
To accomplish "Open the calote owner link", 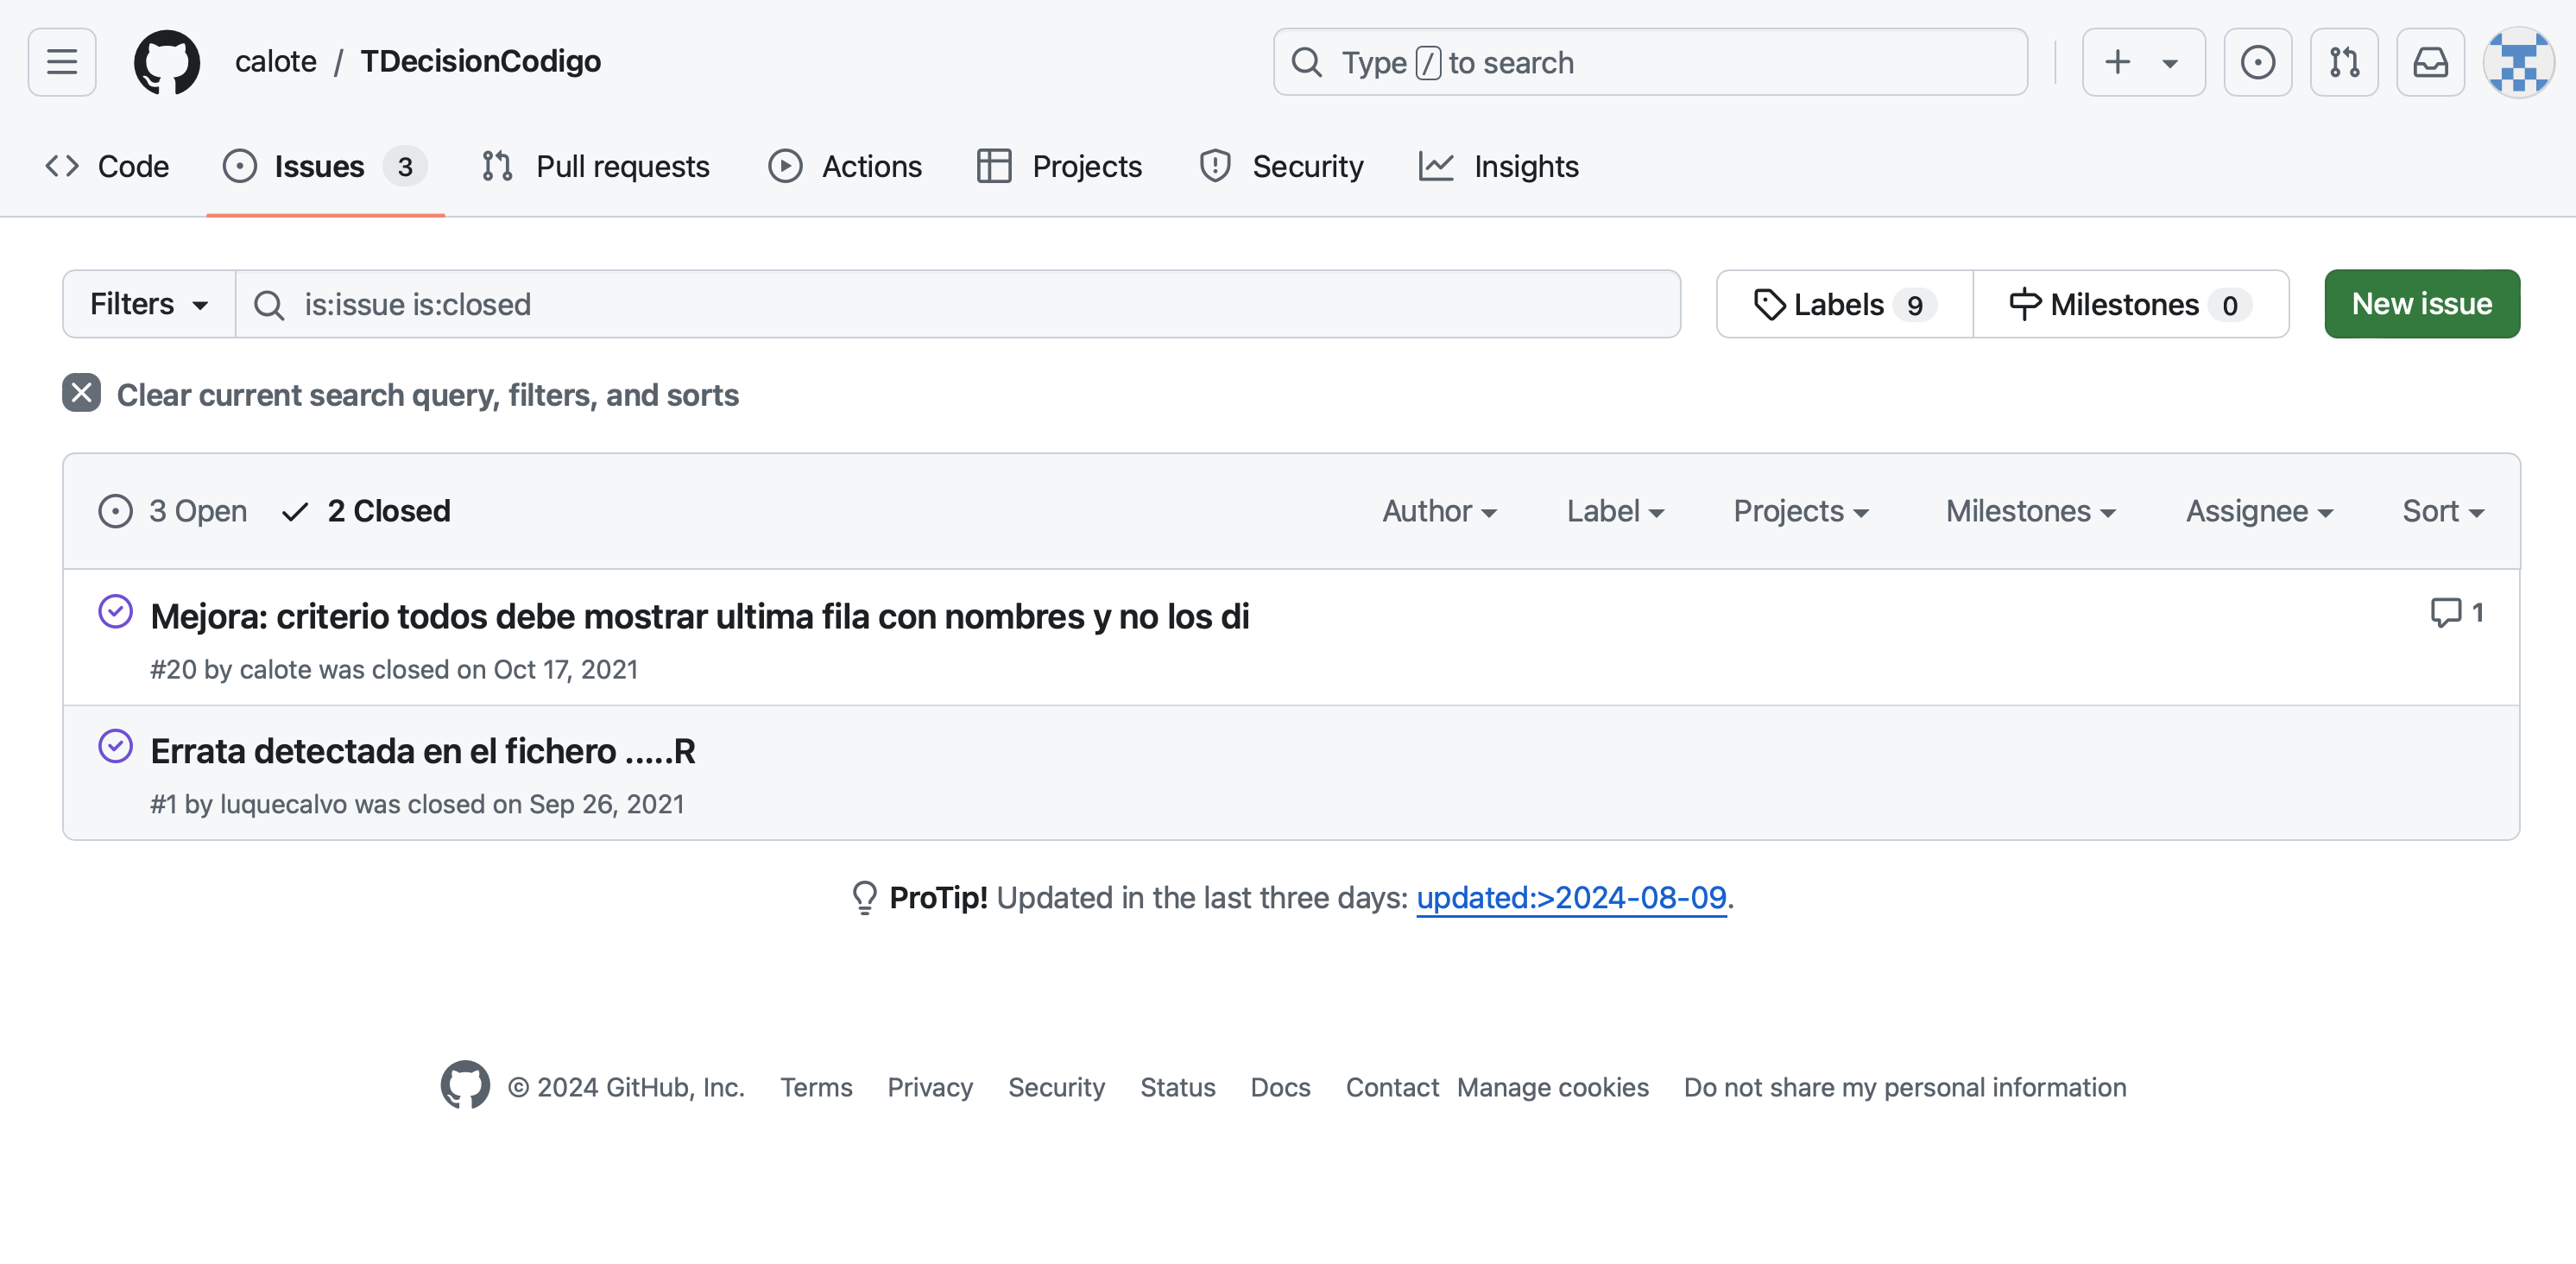I will coord(276,61).
